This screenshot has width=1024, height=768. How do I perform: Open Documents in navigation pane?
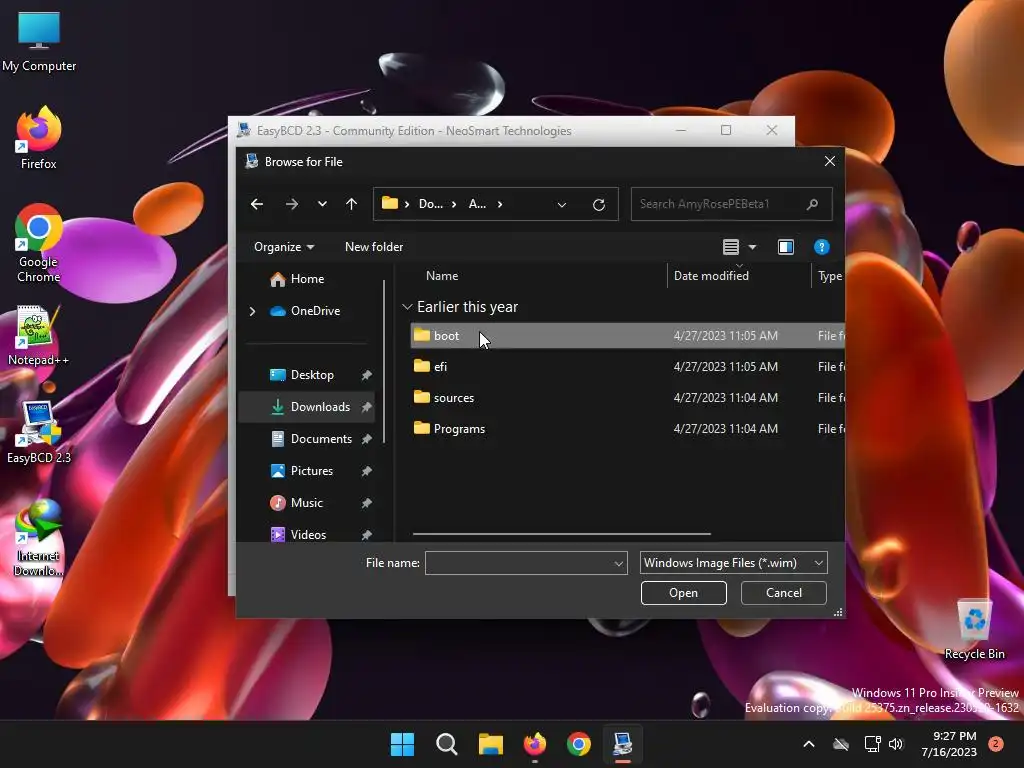click(321, 439)
